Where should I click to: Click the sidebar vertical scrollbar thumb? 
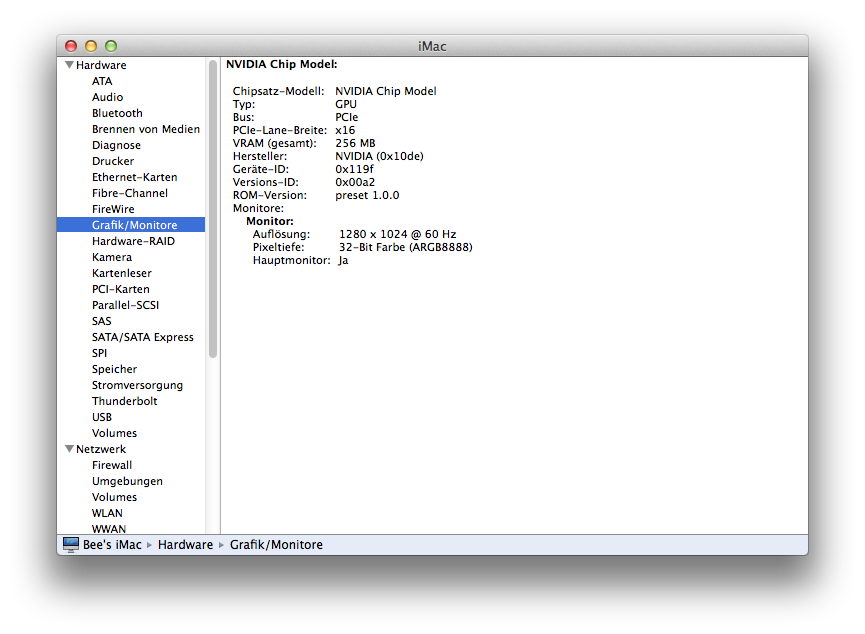tap(213, 209)
